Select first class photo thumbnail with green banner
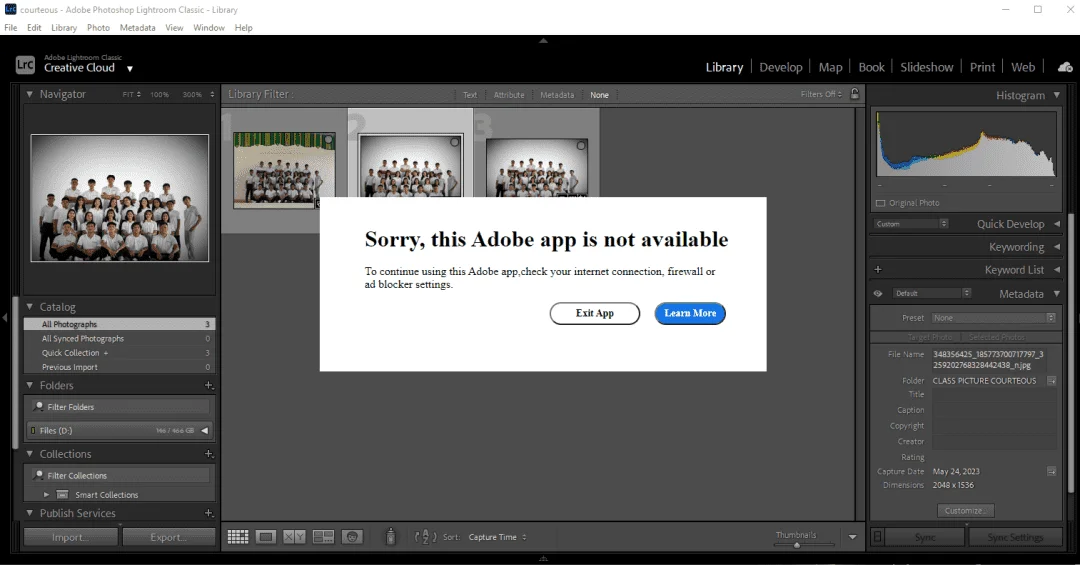The image size is (1080, 565). click(284, 170)
